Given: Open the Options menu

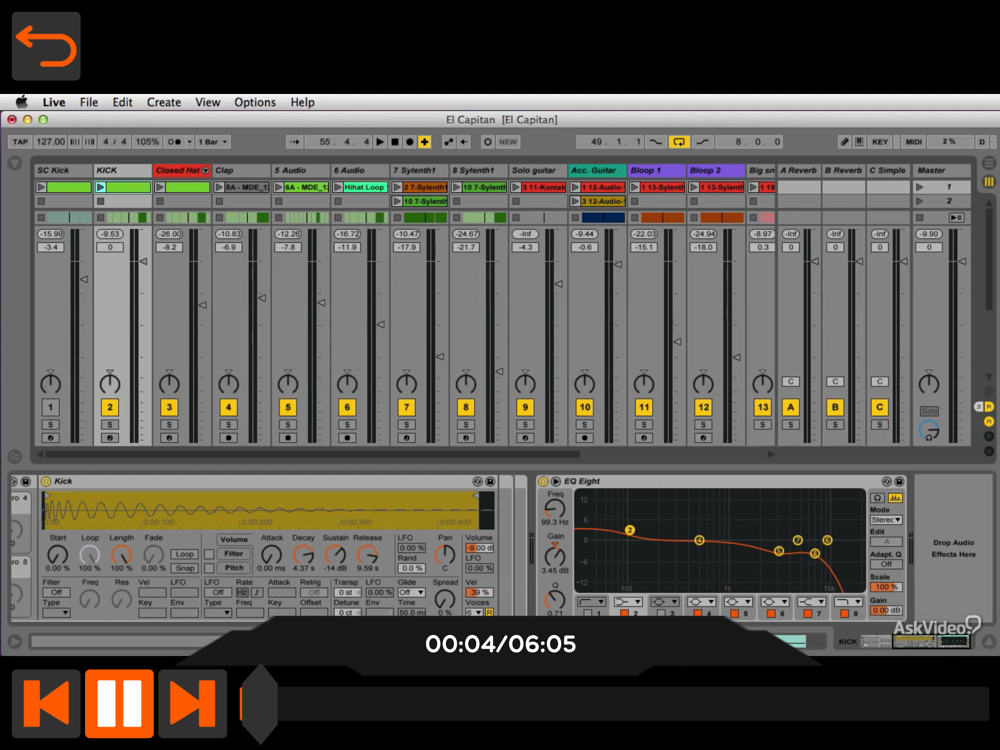Looking at the screenshot, I should point(255,102).
